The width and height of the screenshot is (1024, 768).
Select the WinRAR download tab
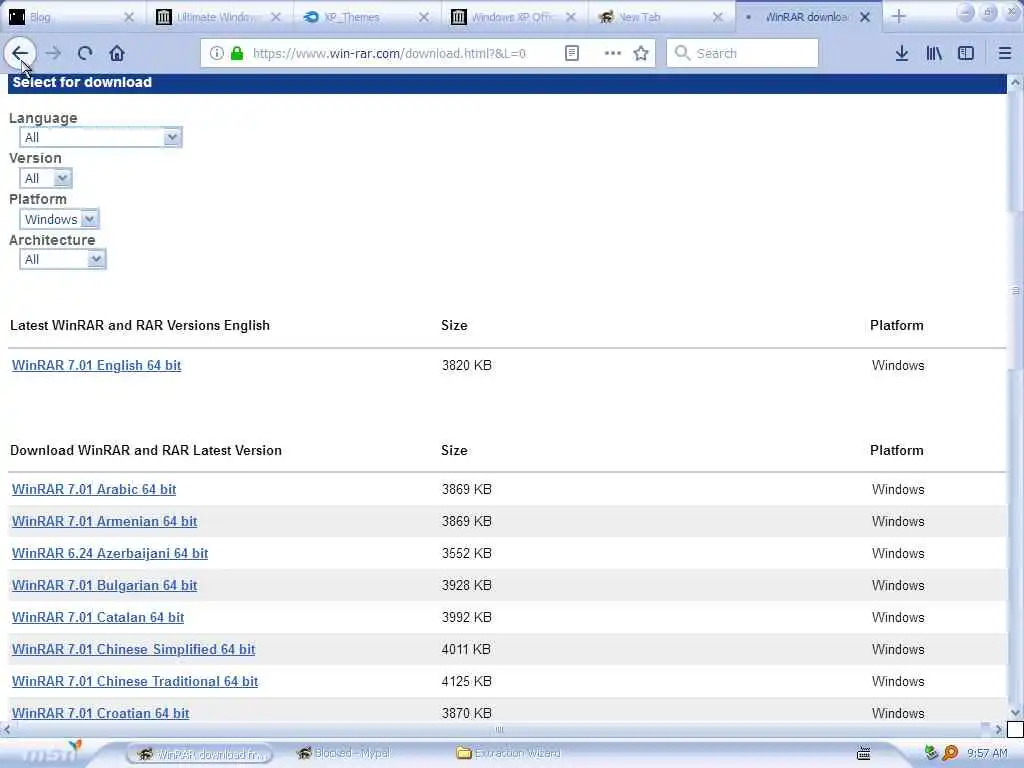pos(802,17)
